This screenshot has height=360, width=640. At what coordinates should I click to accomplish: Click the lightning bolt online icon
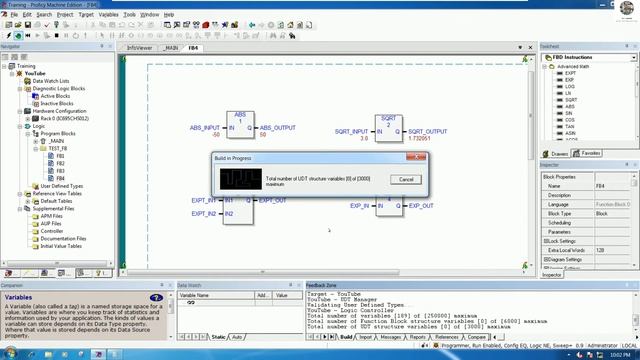click(x=9, y=36)
